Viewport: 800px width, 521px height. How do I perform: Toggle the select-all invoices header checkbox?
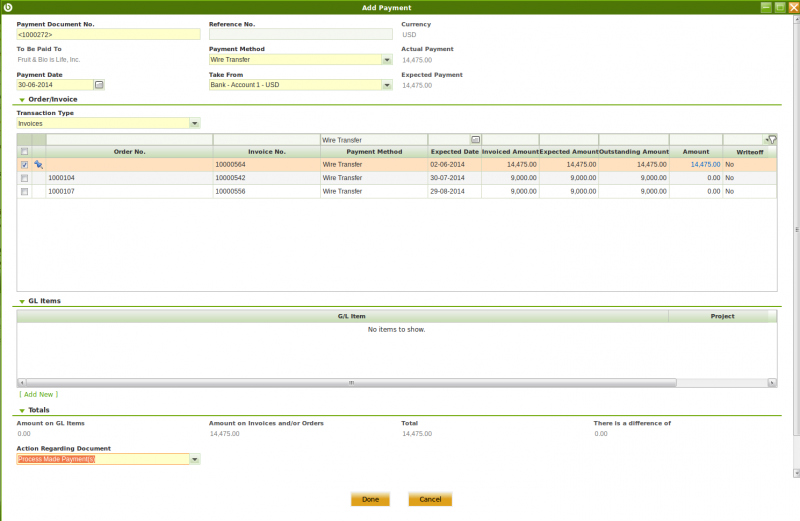pyautogui.click(x=24, y=152)
